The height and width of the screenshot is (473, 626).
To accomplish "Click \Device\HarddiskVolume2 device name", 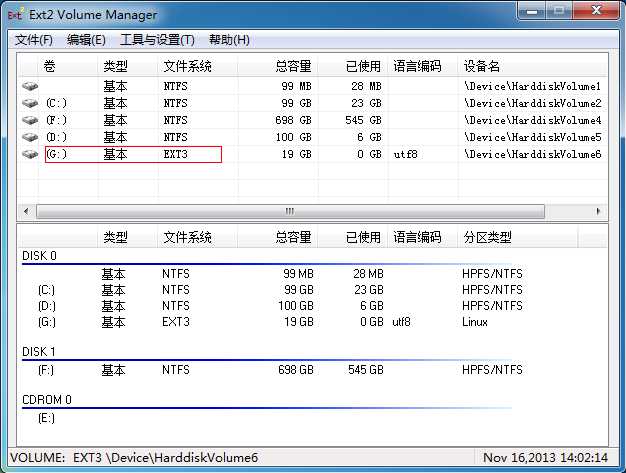I will tap(532, 103).
